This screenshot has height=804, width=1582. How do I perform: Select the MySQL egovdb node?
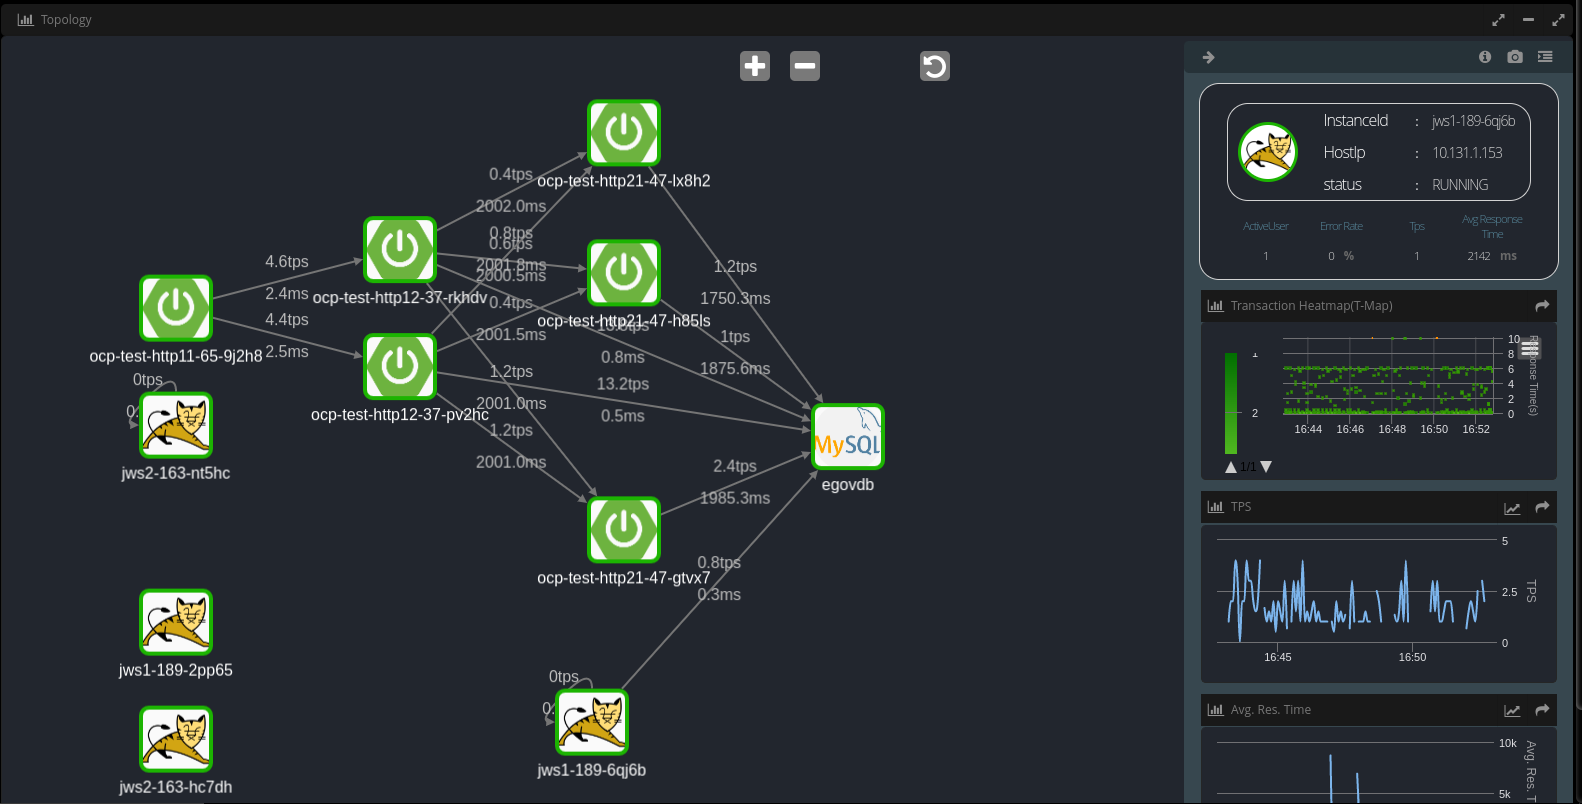tap(848, 437)
